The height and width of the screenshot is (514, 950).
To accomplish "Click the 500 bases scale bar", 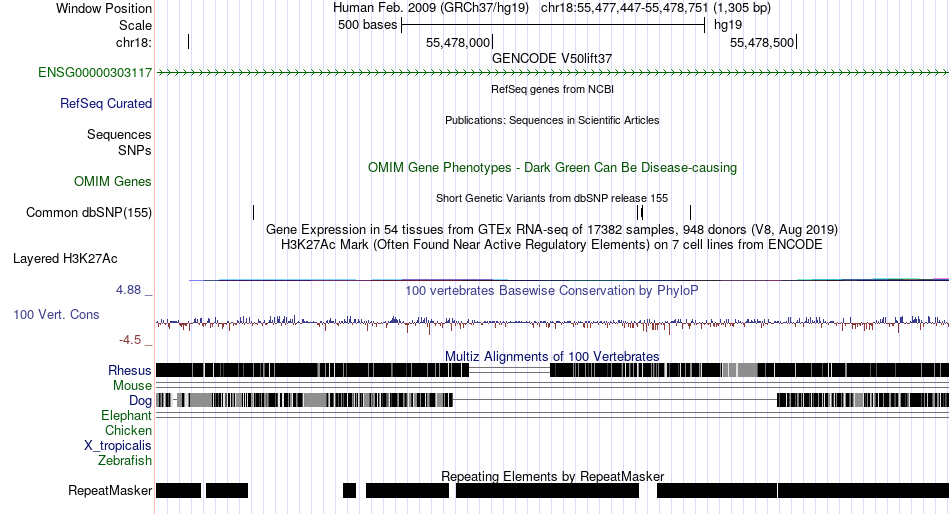I will pos(553,25).
